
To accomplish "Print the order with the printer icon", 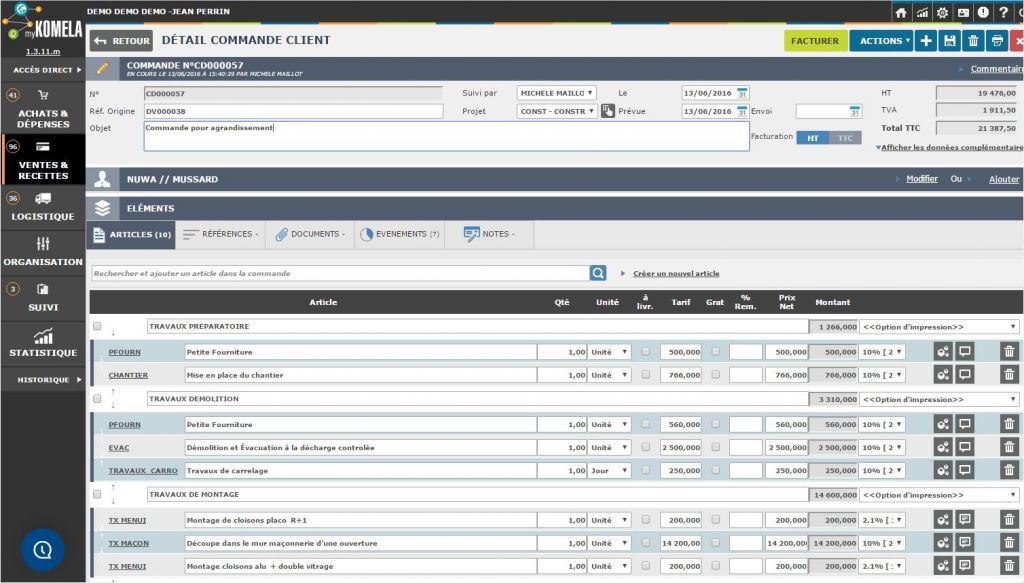I will click(996, 41).
